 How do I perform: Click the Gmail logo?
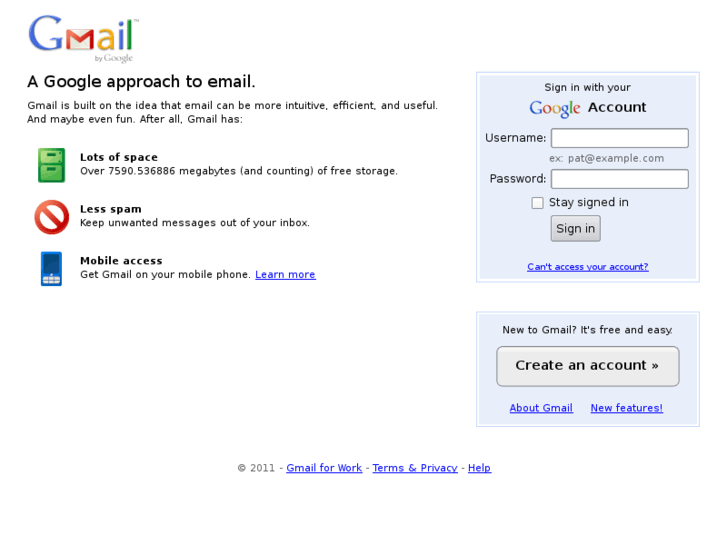82,38
